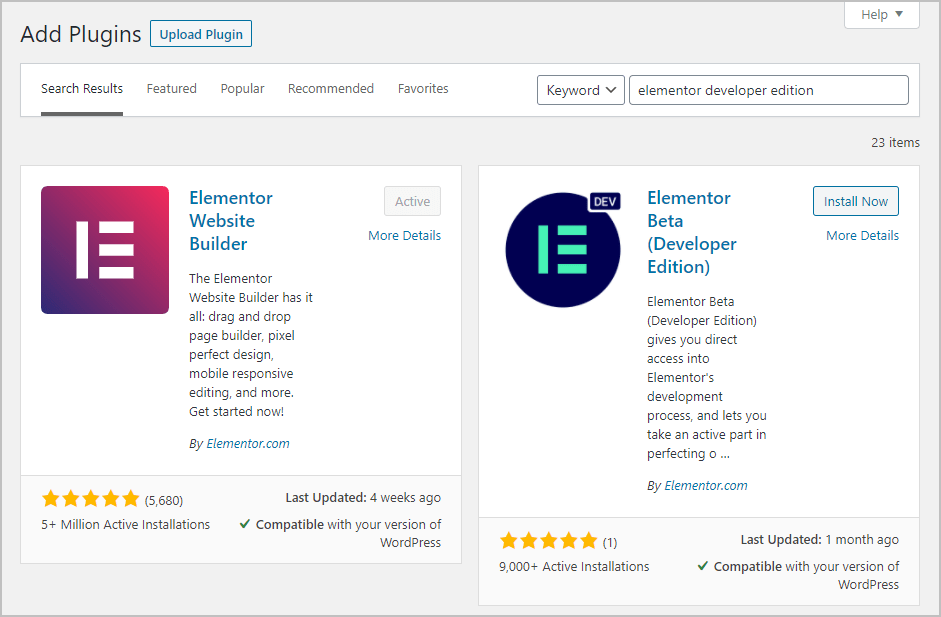The width and height of the screenshot is (941, 617).
Task: Open the Keyword search type dropdown
Action: 580,90
